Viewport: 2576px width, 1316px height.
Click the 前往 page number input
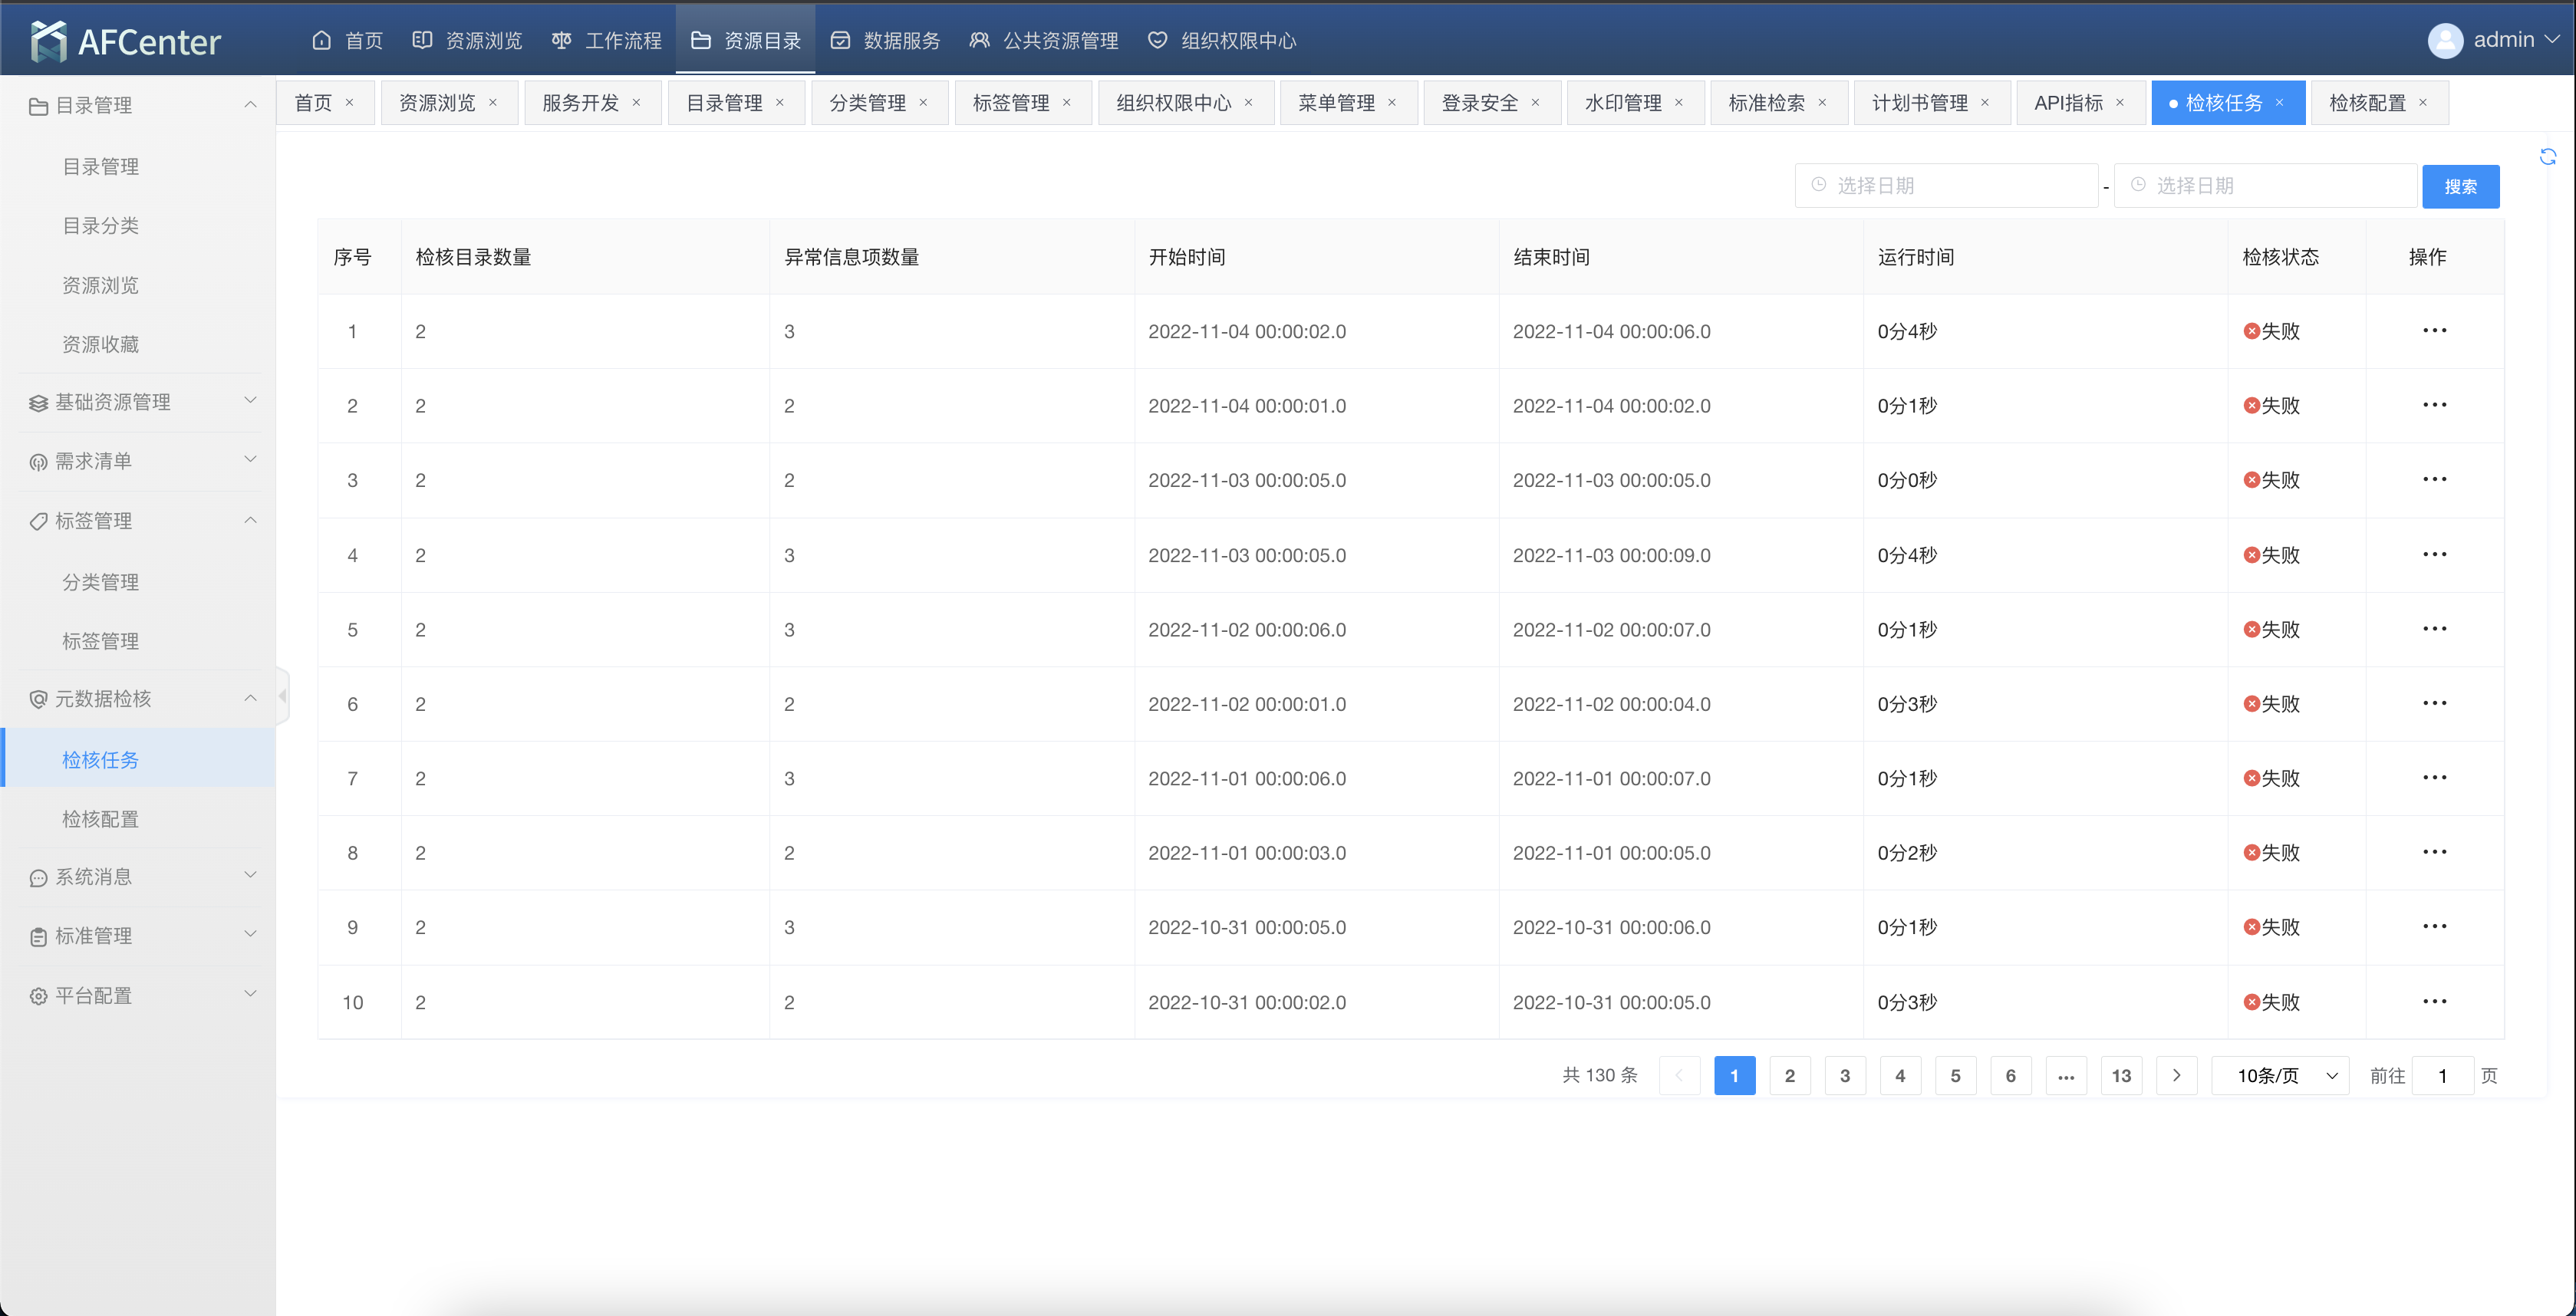click(2442, 1075)
